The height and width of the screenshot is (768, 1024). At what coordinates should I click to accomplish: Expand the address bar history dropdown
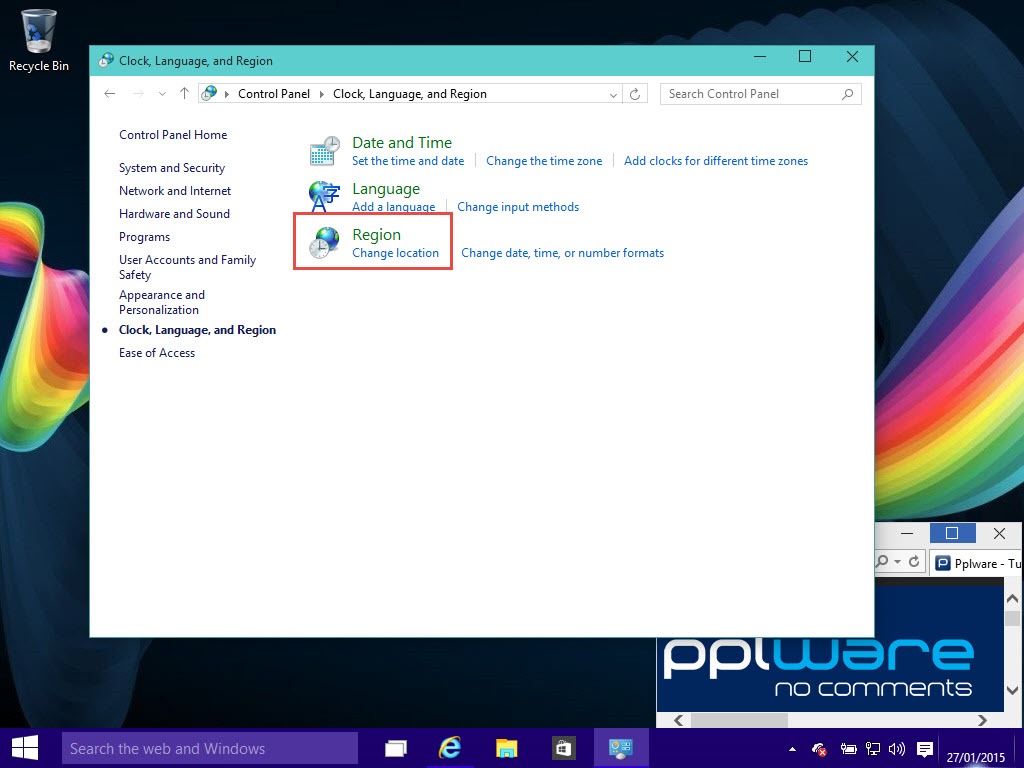pos(613,95)
